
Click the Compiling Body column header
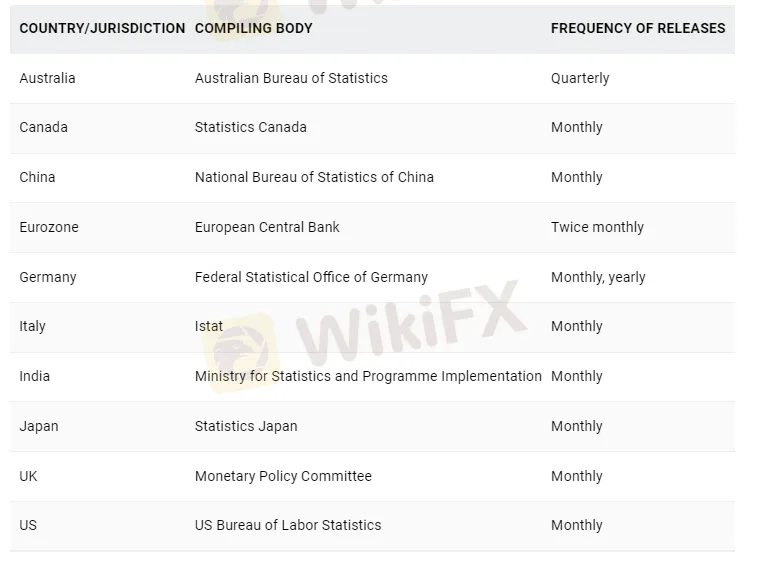coord(253,28)
